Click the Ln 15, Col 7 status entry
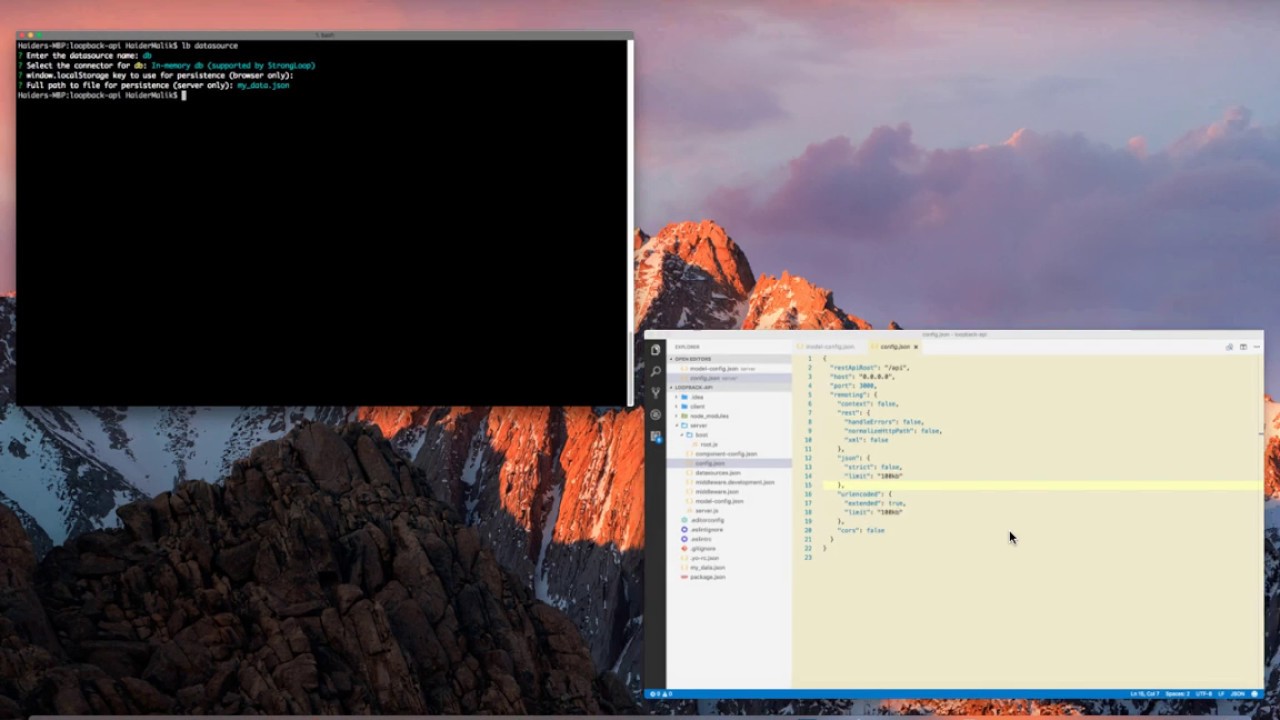 pyautogui.click(x=1145, y=693)
